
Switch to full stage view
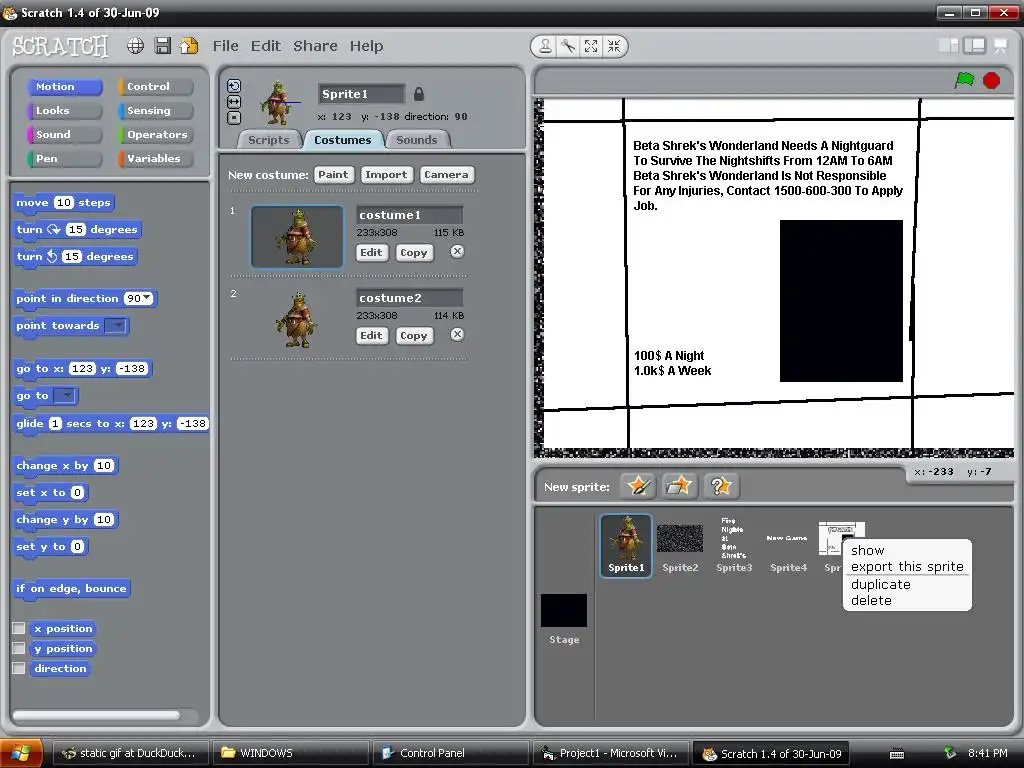pyautogui.click(x=974, y=45)
